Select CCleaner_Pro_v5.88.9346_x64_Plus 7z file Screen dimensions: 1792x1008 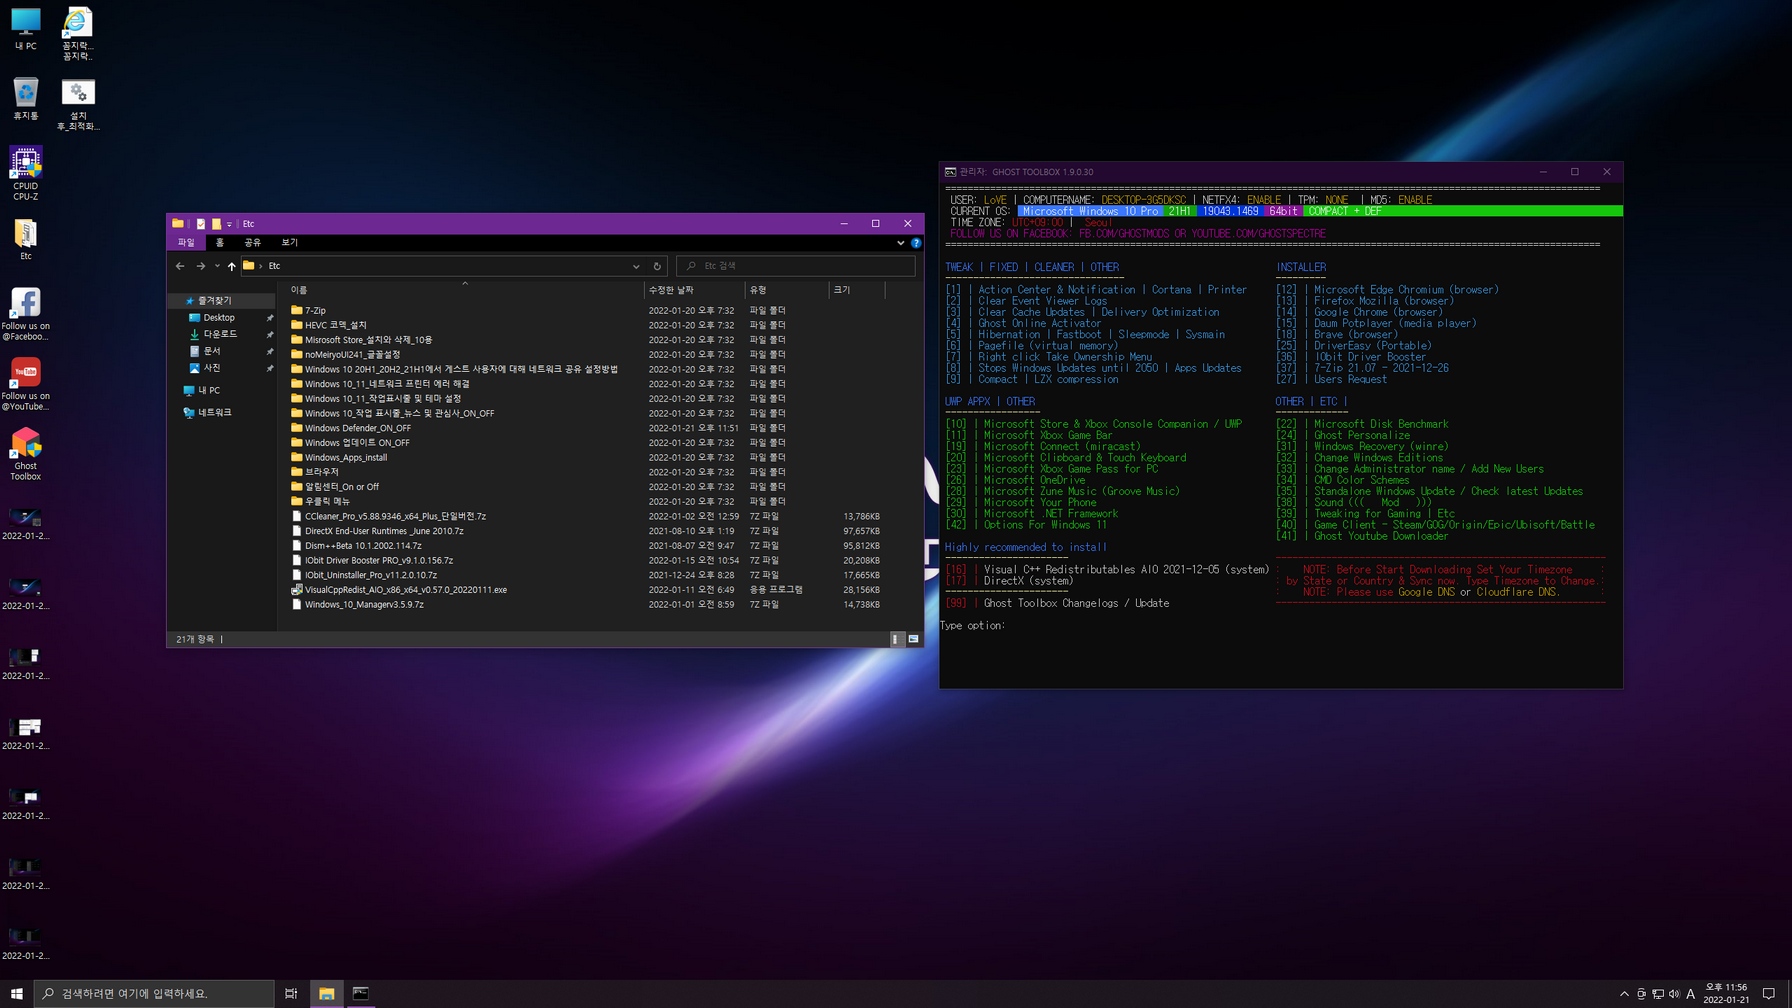click(x=395, y=517)
